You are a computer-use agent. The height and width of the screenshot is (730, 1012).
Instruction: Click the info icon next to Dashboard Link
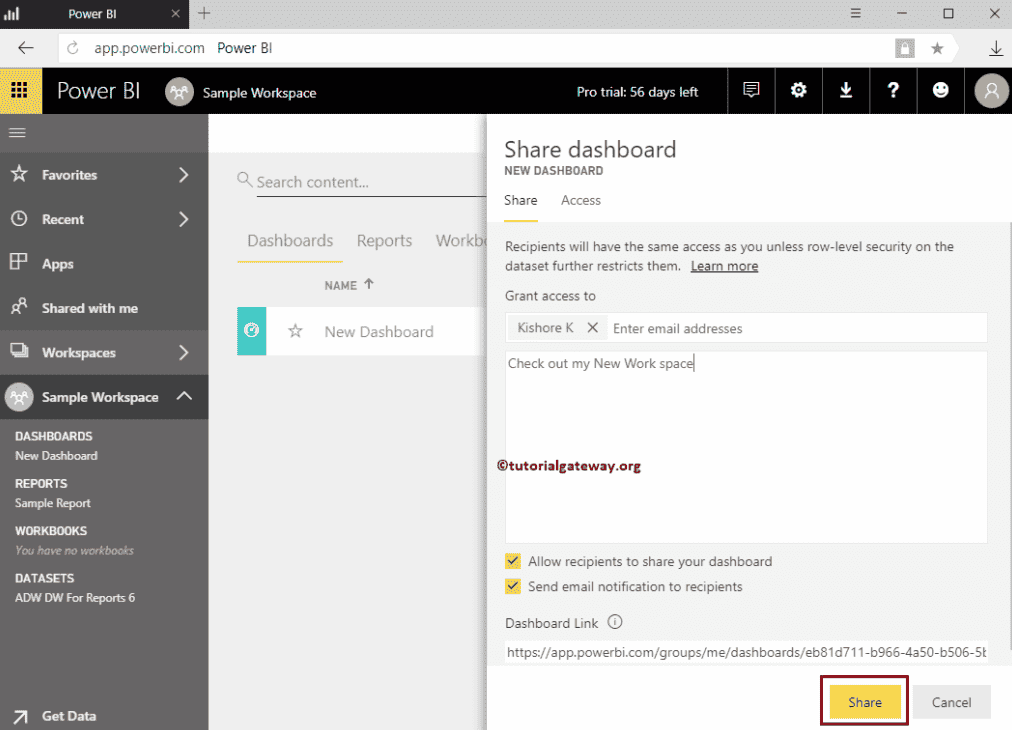pos(616,622)
